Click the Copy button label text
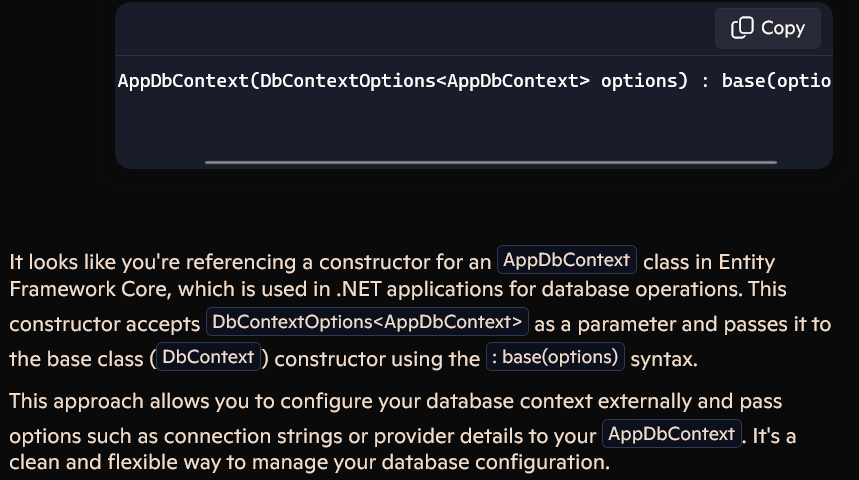The image size is (859, 480). click(782, 28)
